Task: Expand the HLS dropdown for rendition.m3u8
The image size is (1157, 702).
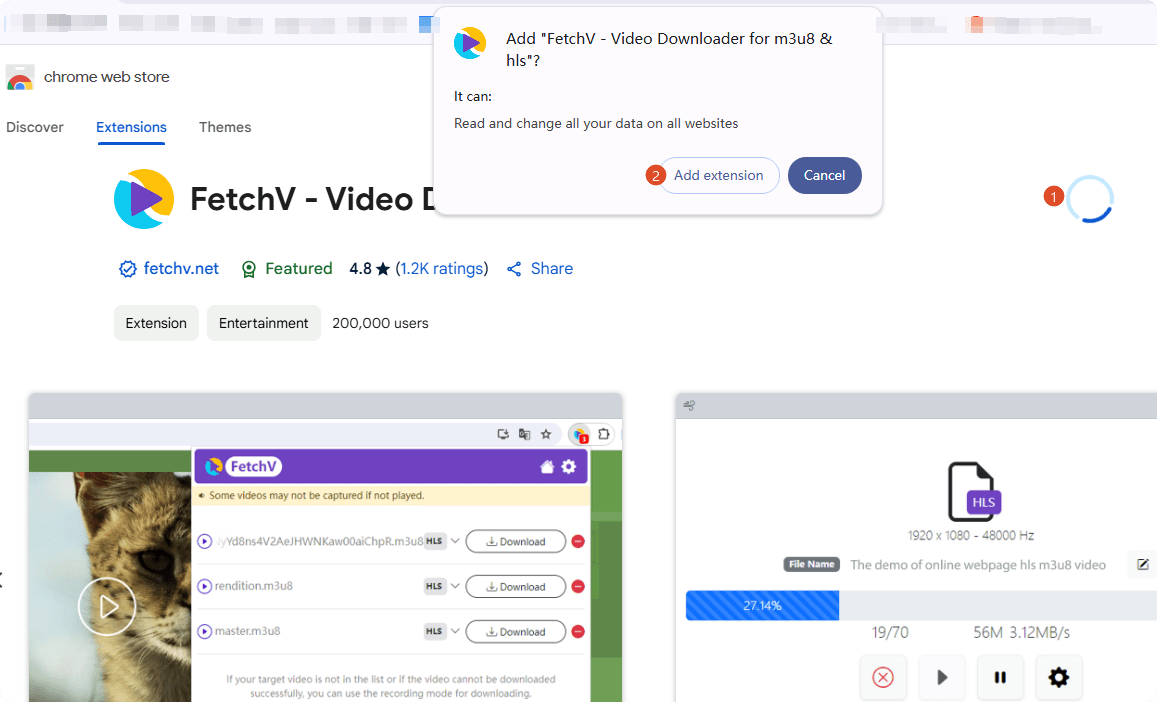Action: (x=455, y=586)
